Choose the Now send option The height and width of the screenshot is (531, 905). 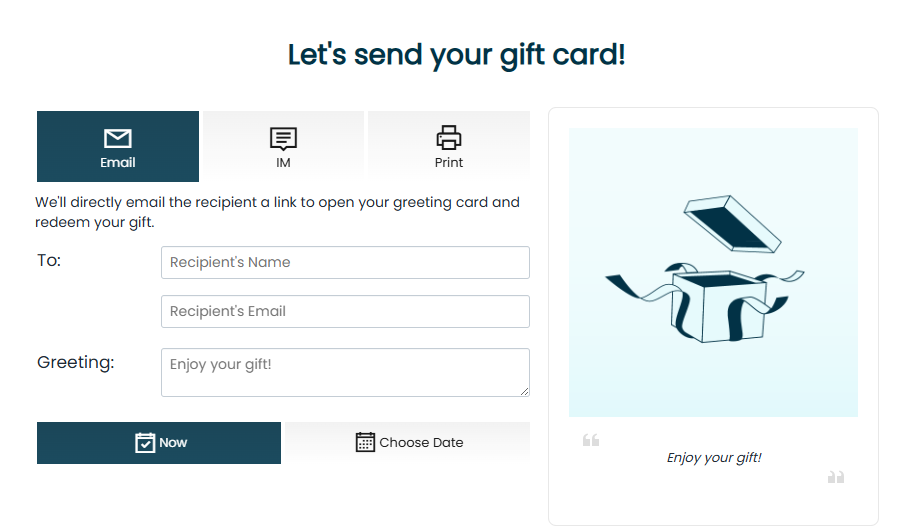[x=159, y=443]
